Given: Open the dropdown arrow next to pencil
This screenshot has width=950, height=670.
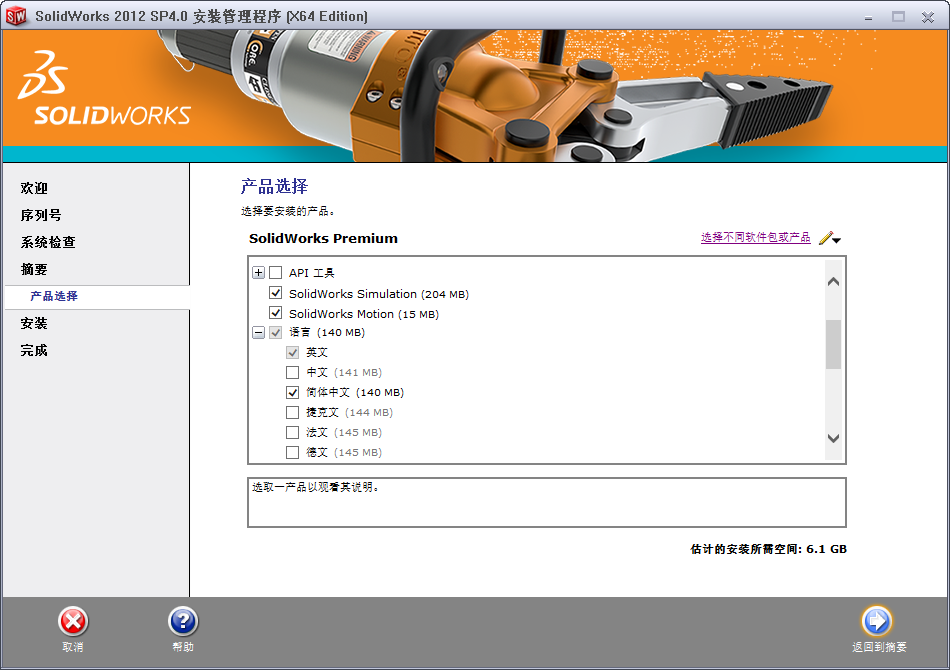Looking at the screenshot, I should pos(837,240).
